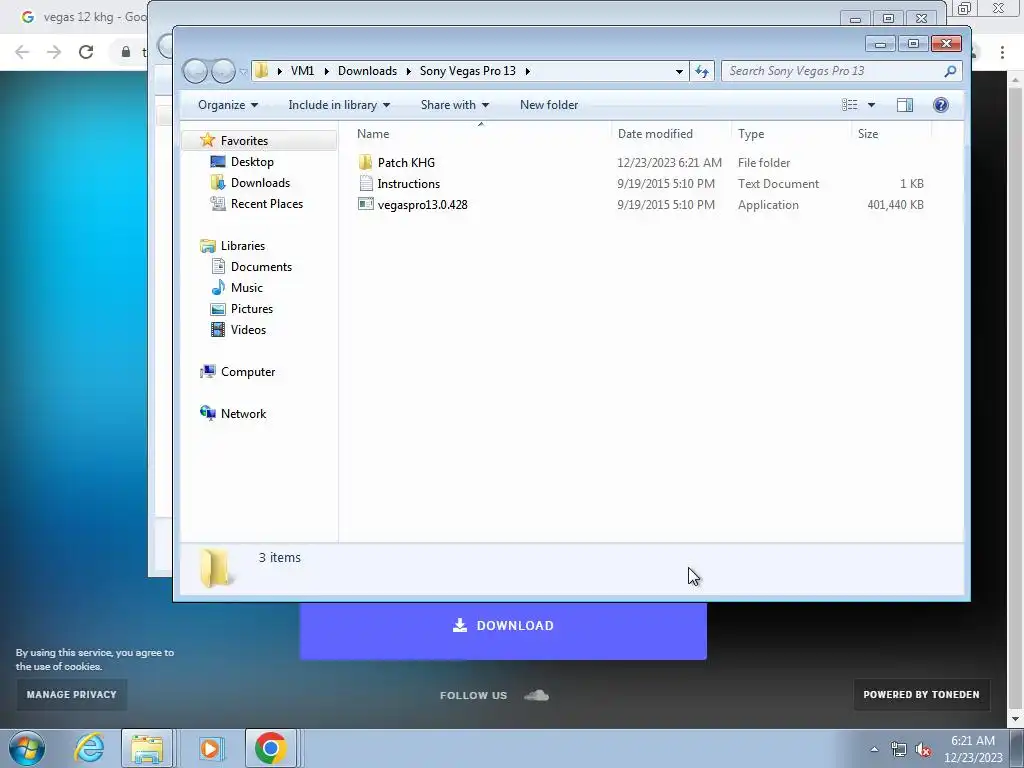Click the blue DOWNLOAD button in Chrome
Screen dimensions: 1024x768
click(503, 626)
